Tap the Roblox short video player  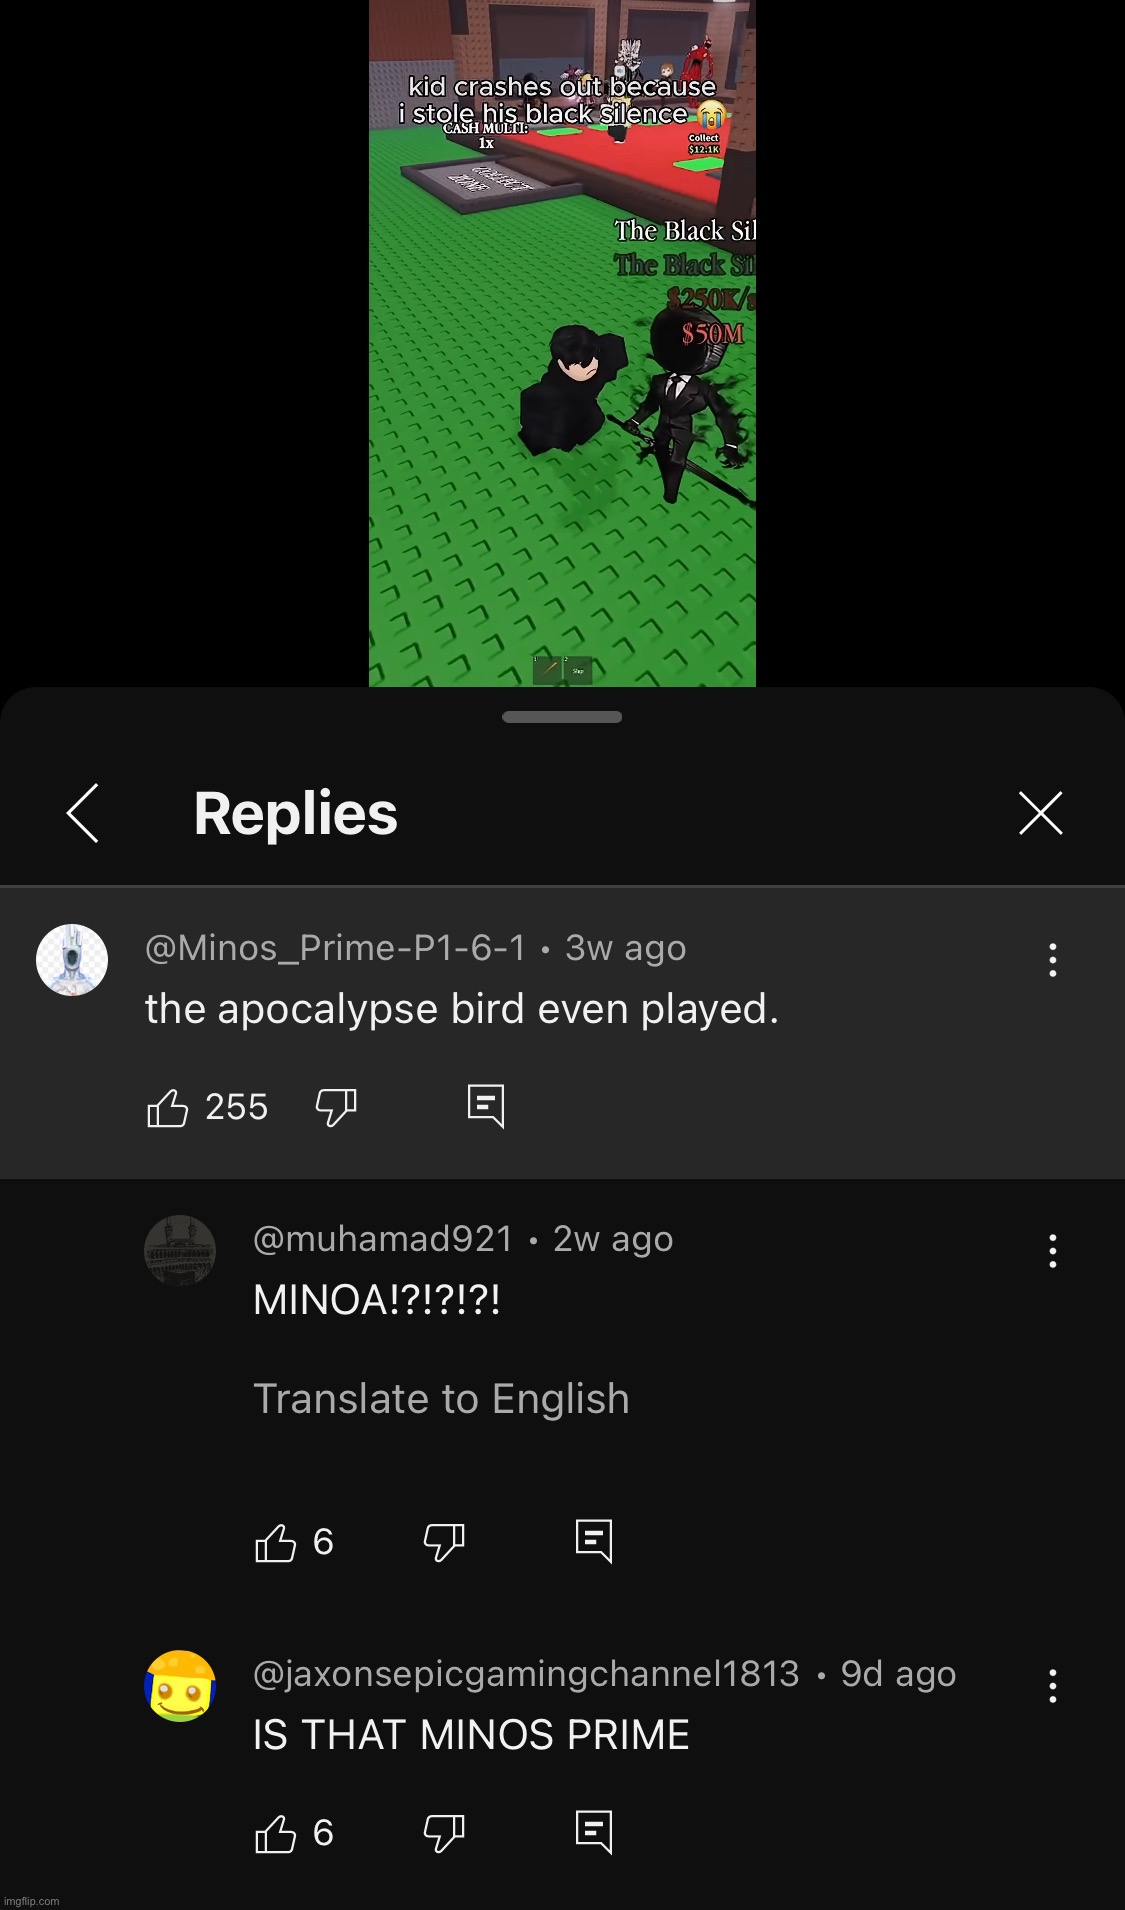coord(562,343)
